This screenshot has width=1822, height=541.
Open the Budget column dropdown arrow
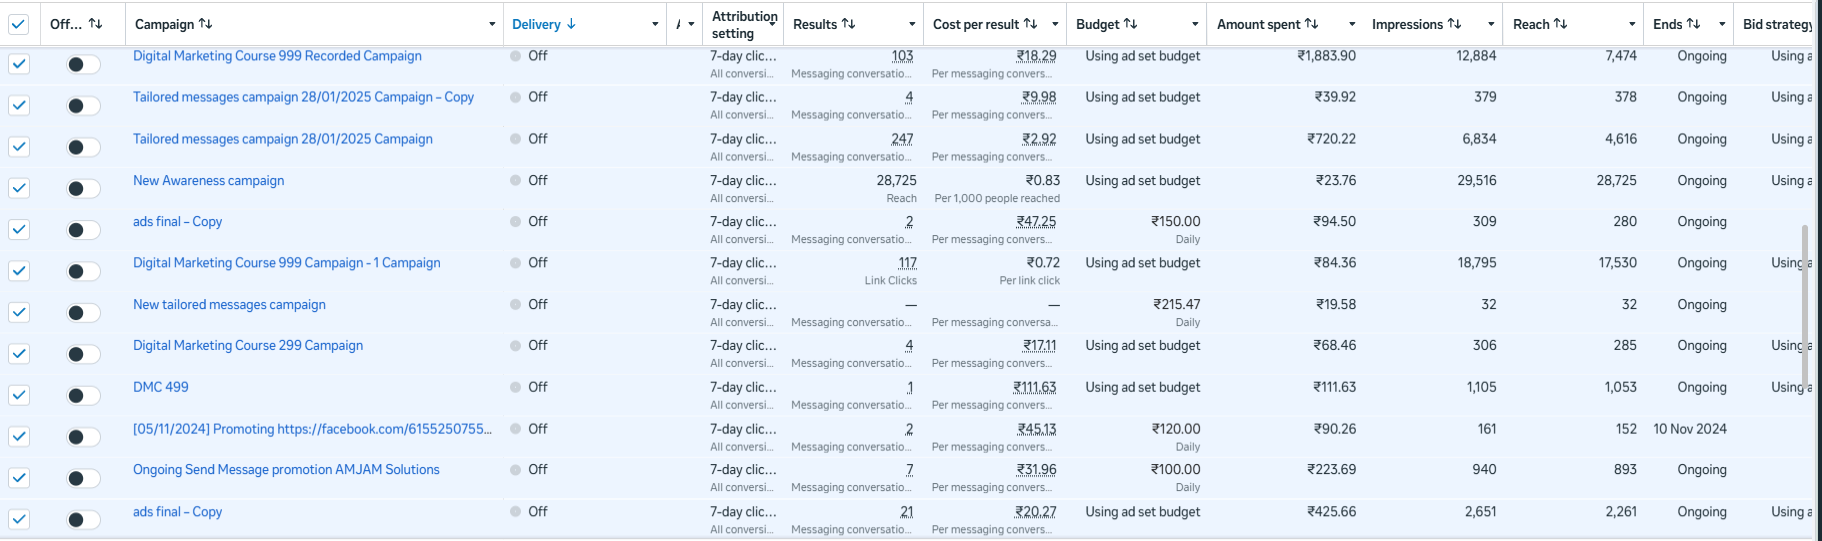click(1195, 24)
